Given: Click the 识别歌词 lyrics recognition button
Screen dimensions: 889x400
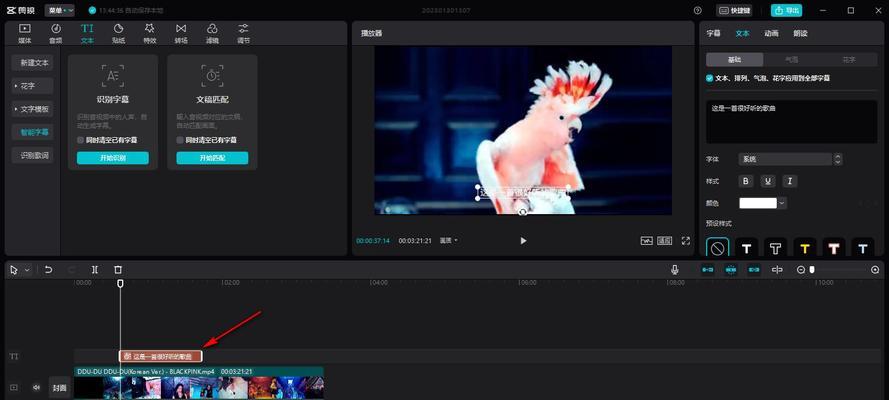Looking at the screenshot, I should tap(33, 155).
